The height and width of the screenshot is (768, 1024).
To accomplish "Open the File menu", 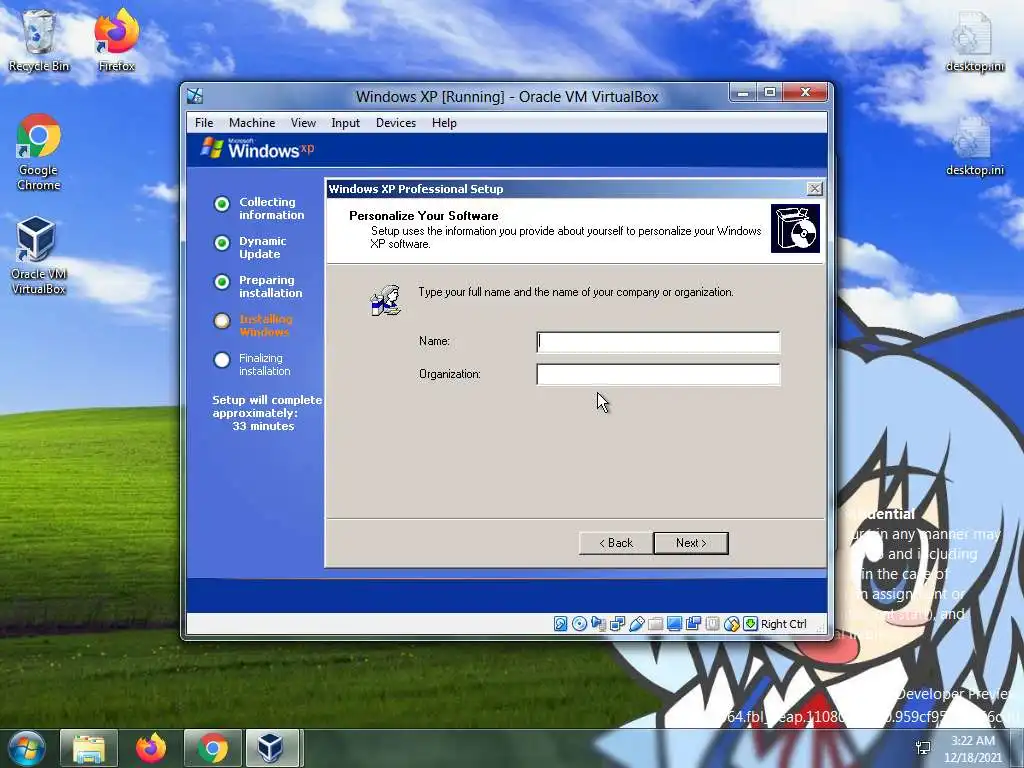I will click(x=204, y=123).
